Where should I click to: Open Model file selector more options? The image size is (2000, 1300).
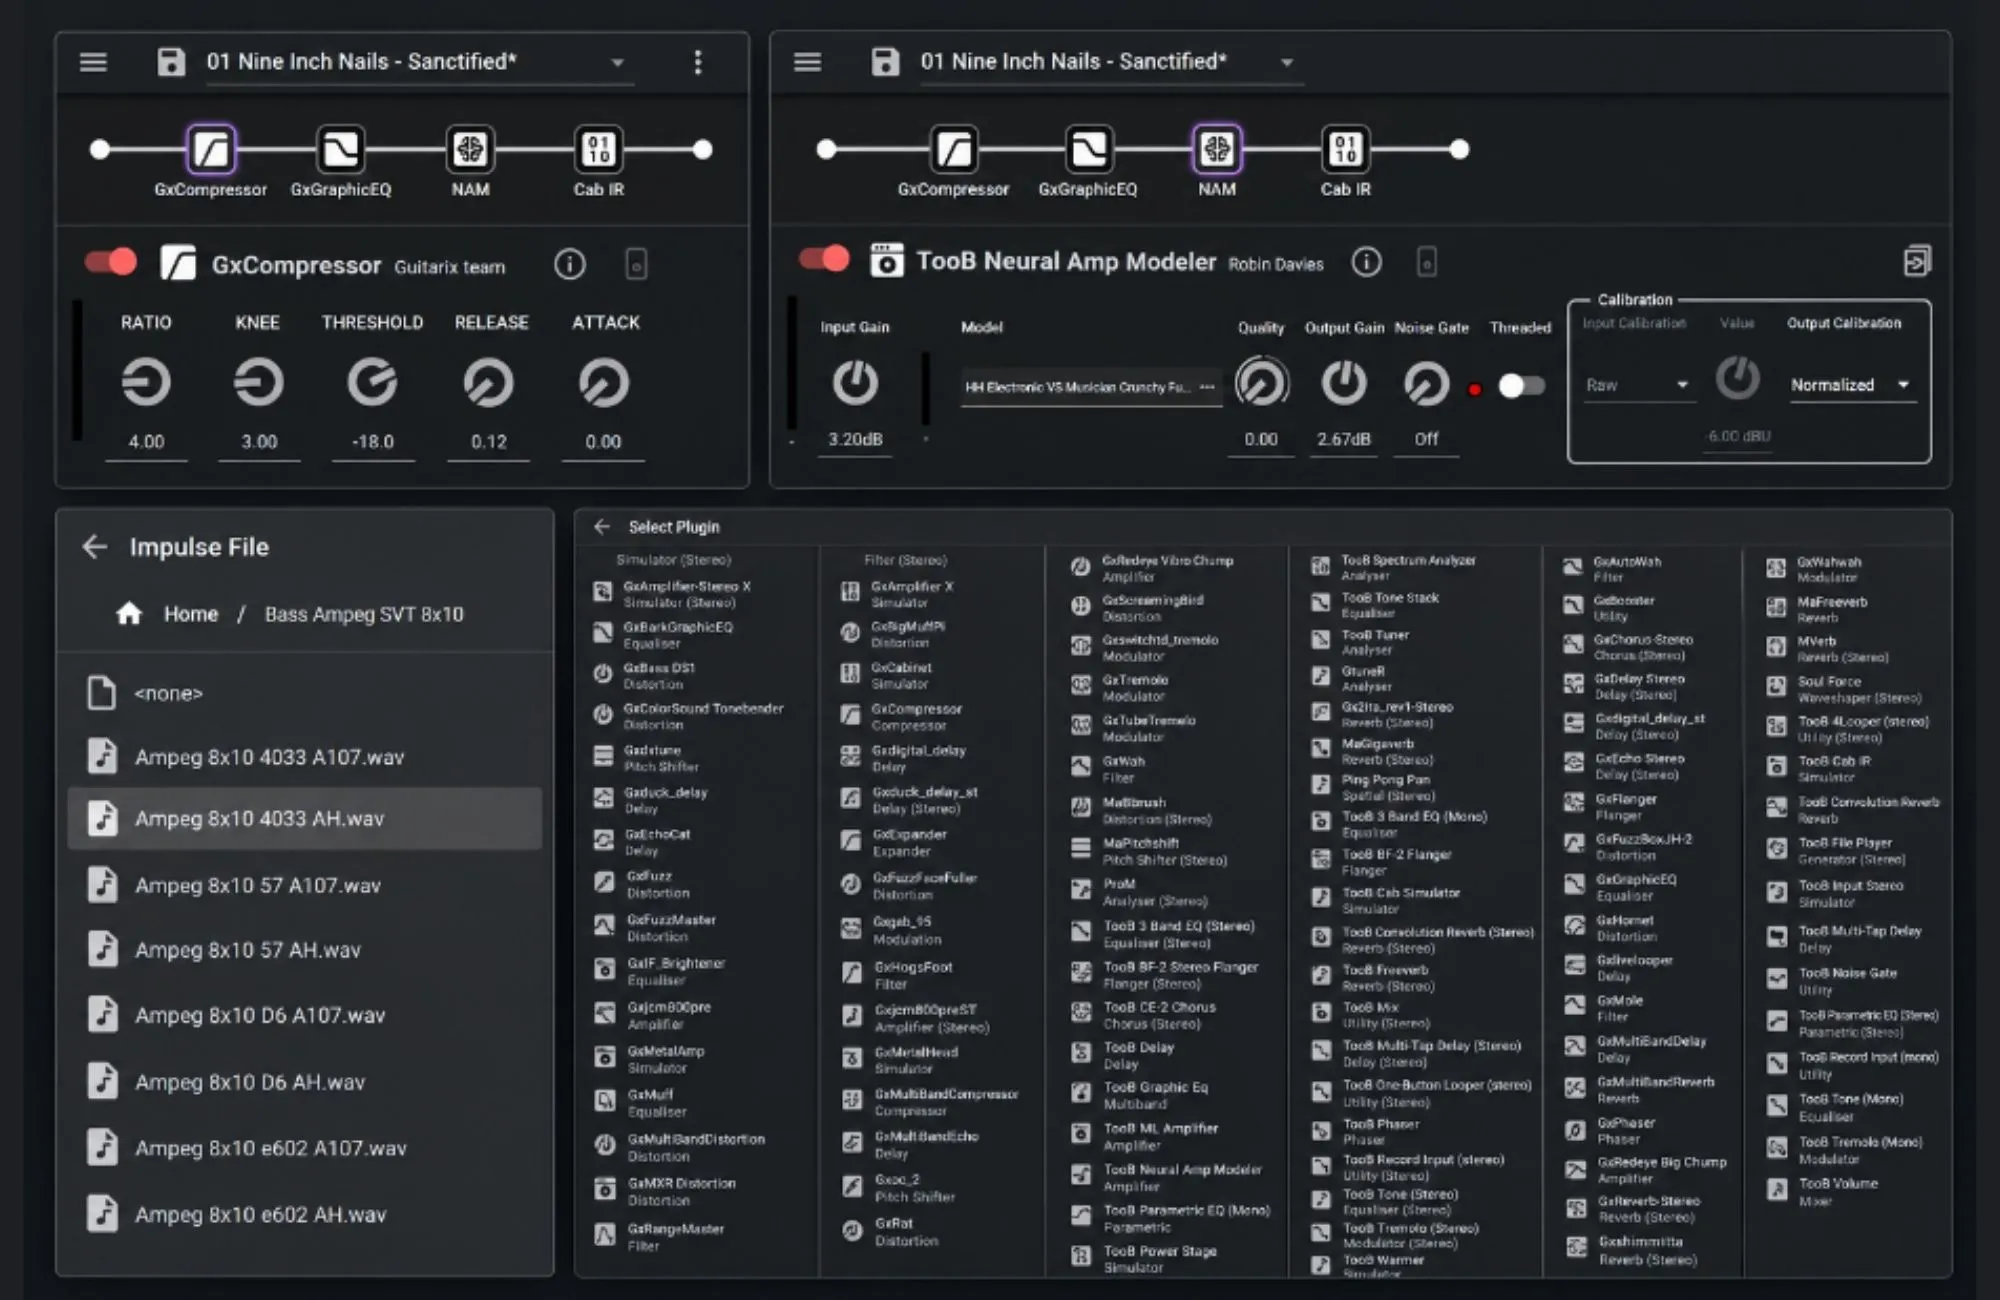1207,387
